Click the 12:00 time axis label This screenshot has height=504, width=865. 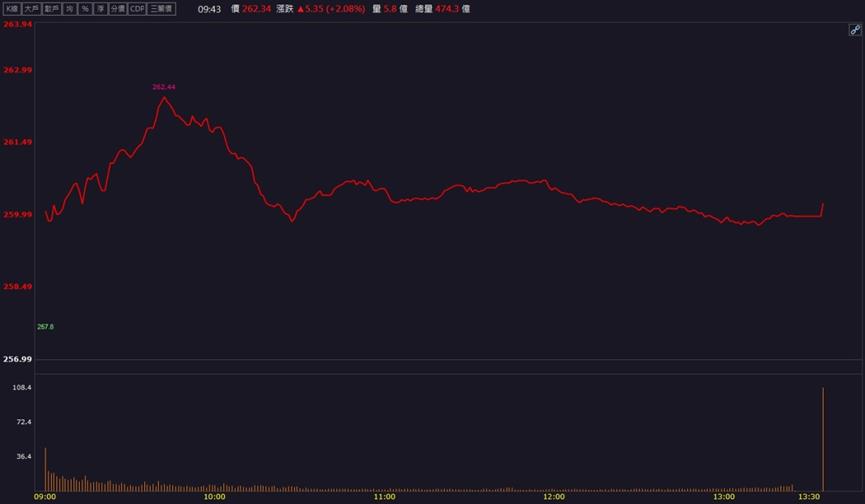point(554,497)
